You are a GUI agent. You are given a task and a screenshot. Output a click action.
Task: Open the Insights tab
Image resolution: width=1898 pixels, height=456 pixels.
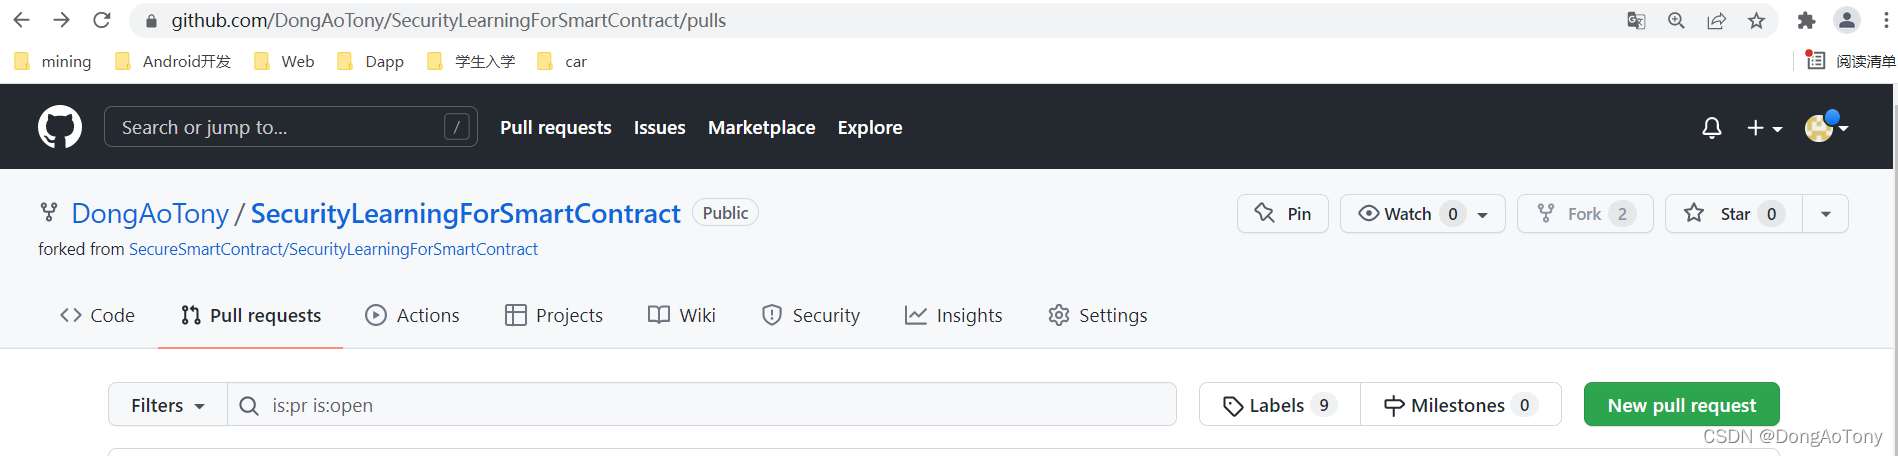point(953,315)
